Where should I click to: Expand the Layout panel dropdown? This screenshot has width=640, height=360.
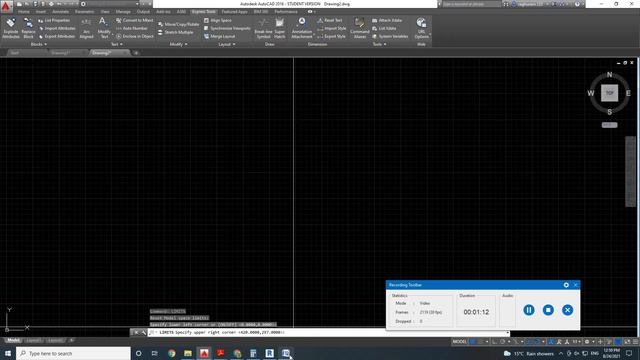227,44
